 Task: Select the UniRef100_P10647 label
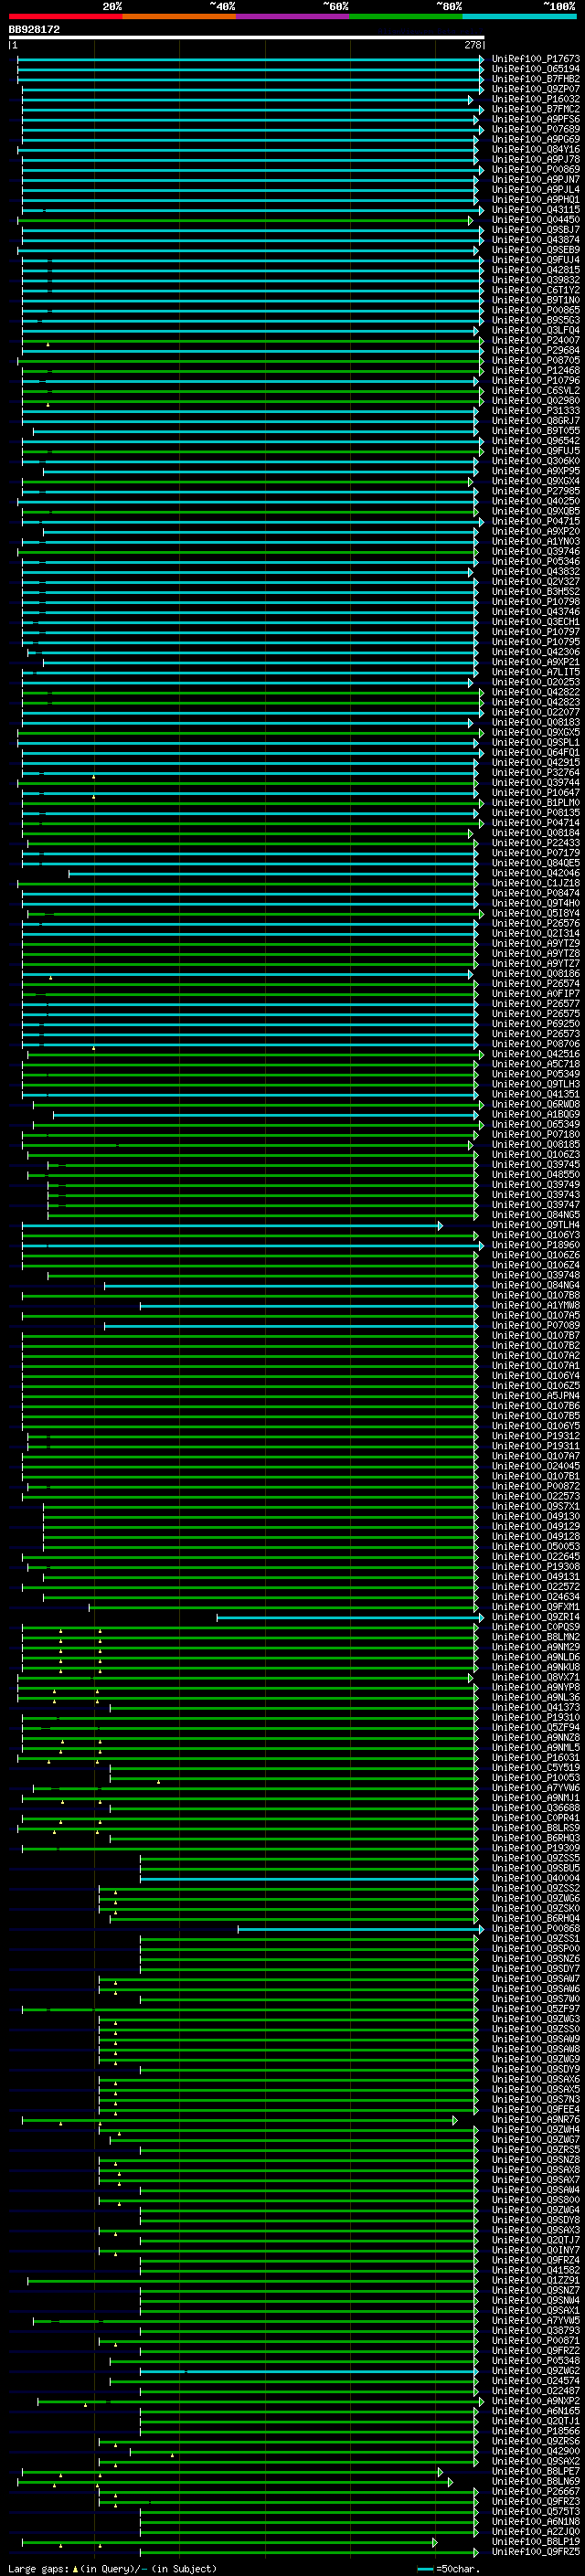point(536,793)
